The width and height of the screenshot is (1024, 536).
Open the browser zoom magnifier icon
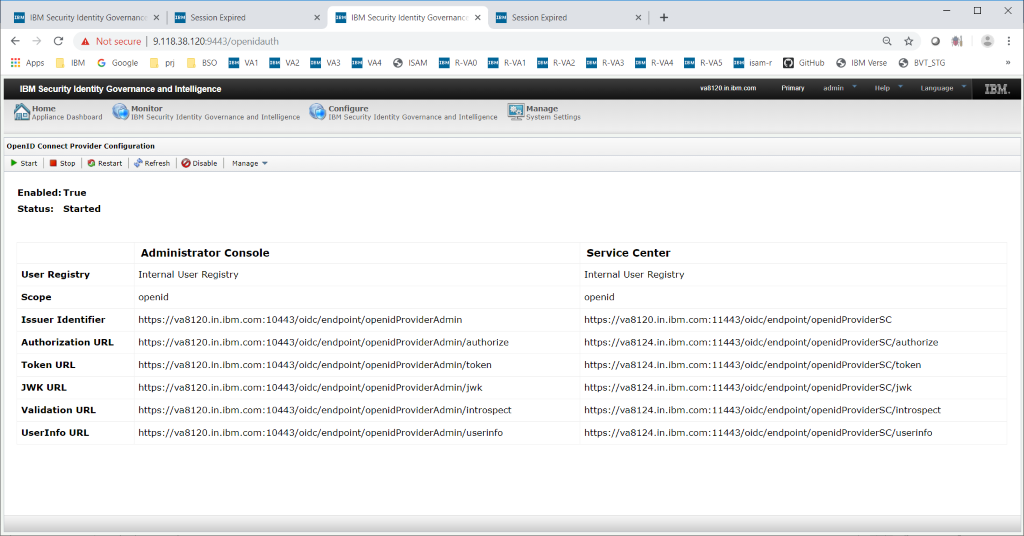coord(887,41)
